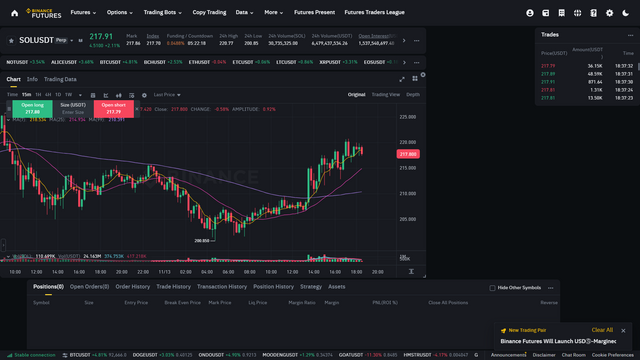Go to Copy Trading

[209, 13]
